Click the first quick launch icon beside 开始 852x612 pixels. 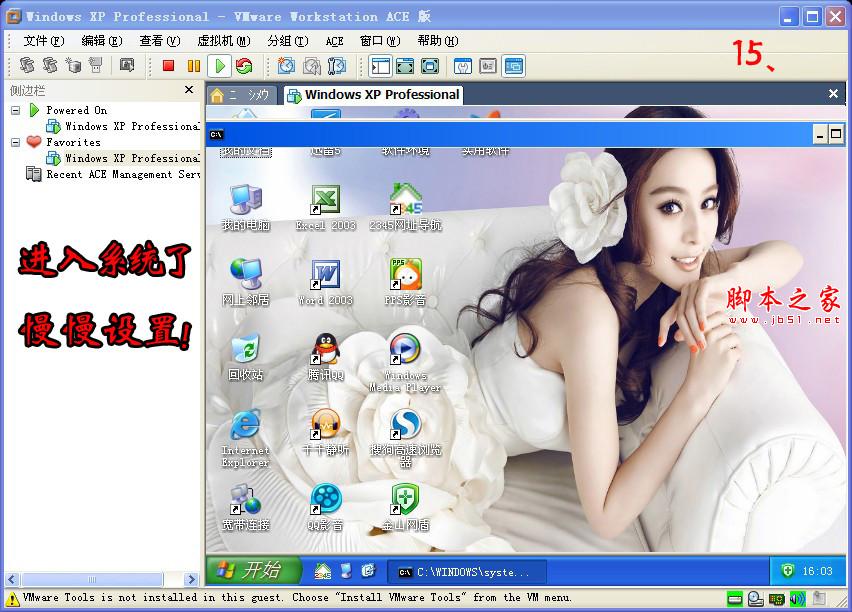point(323,571)
